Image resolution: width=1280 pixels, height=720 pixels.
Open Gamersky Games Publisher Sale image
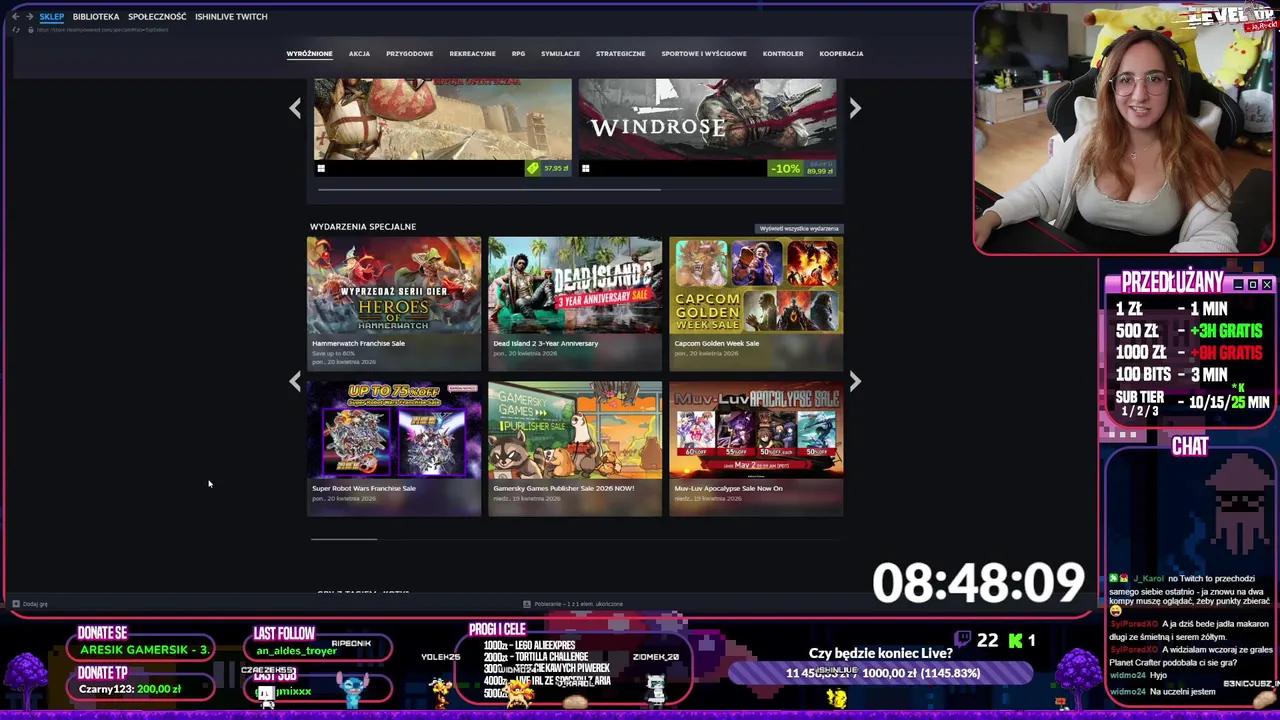coord(575,430)
